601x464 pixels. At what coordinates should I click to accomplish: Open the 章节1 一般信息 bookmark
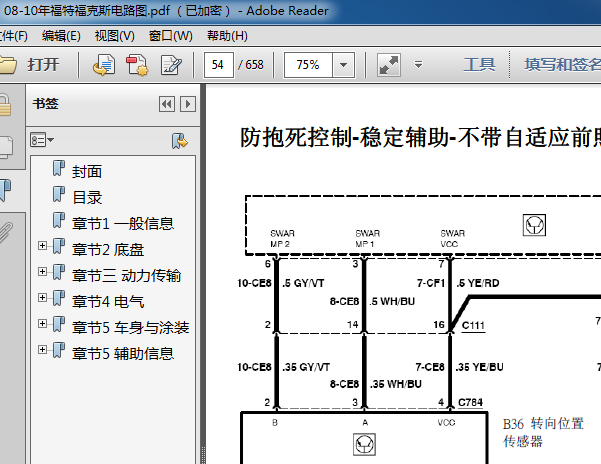click(x=123, y=223)
